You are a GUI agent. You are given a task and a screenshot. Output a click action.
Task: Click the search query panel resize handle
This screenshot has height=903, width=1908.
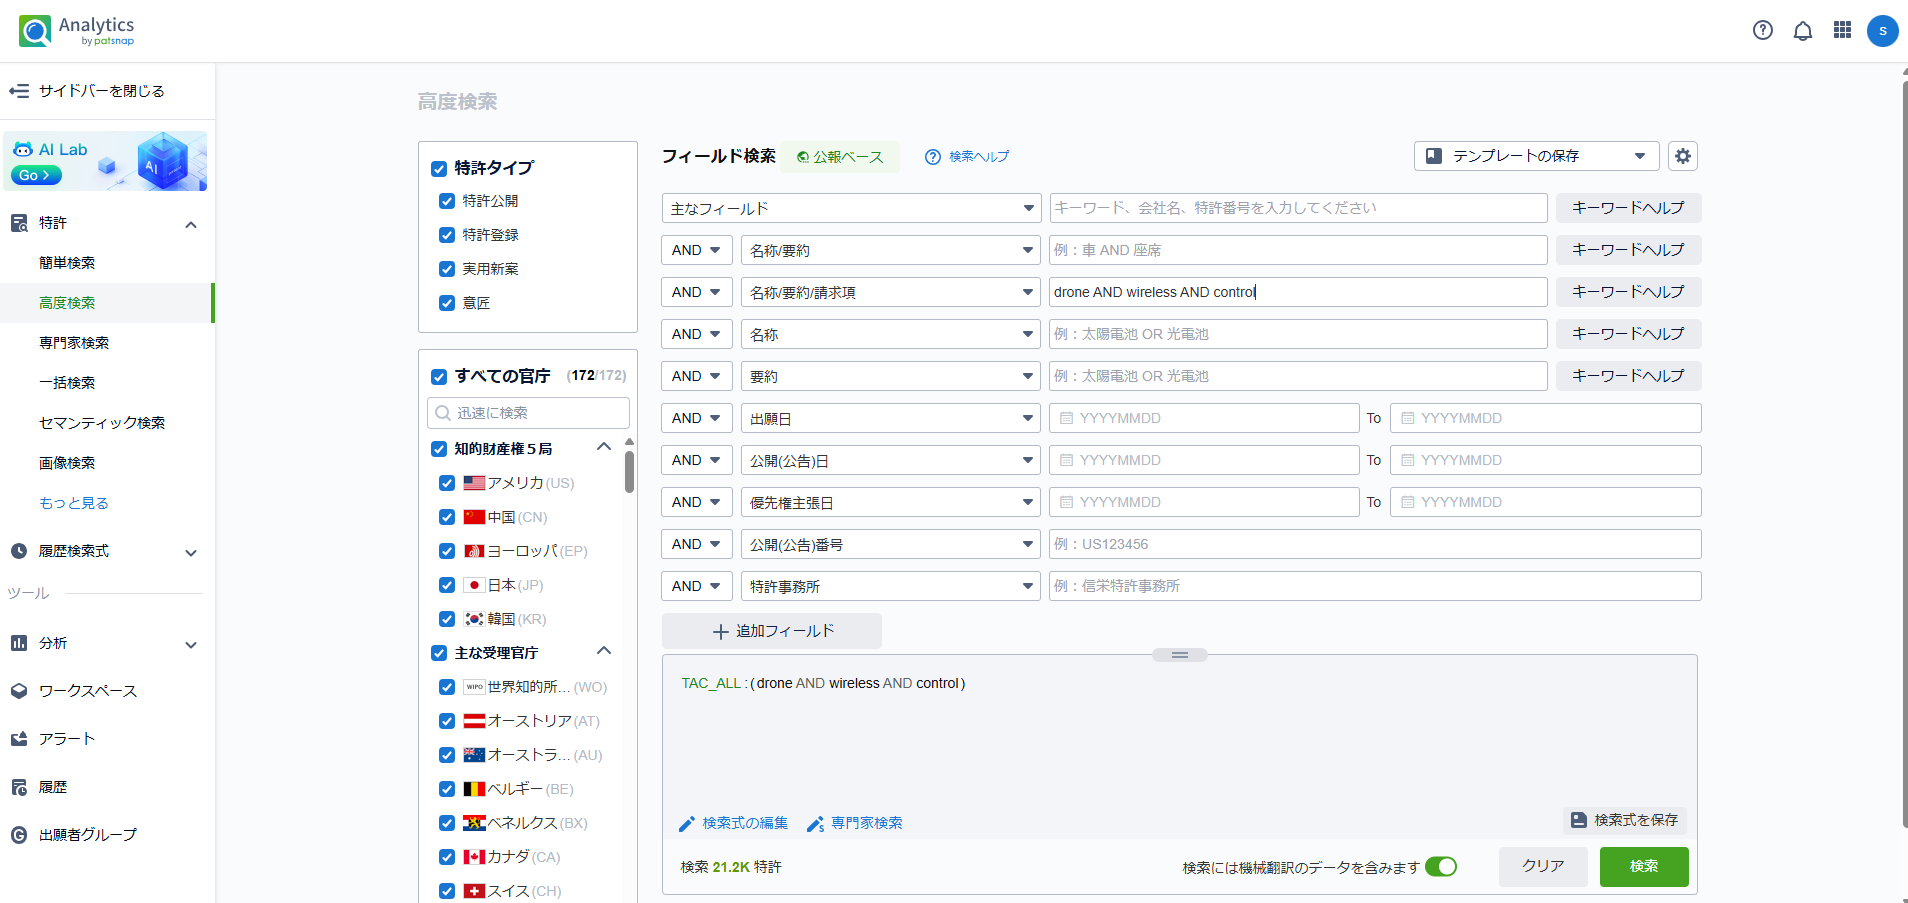click(1179, 655)
